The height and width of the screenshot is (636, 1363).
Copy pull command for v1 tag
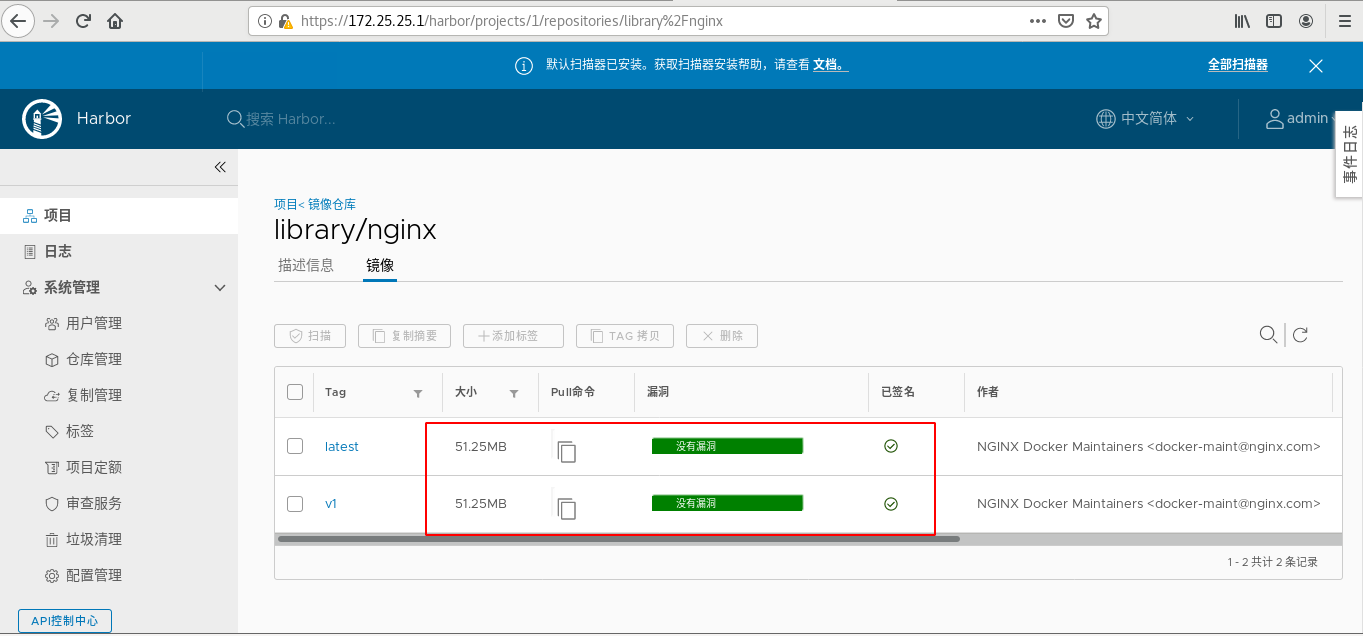coord(567,508)
